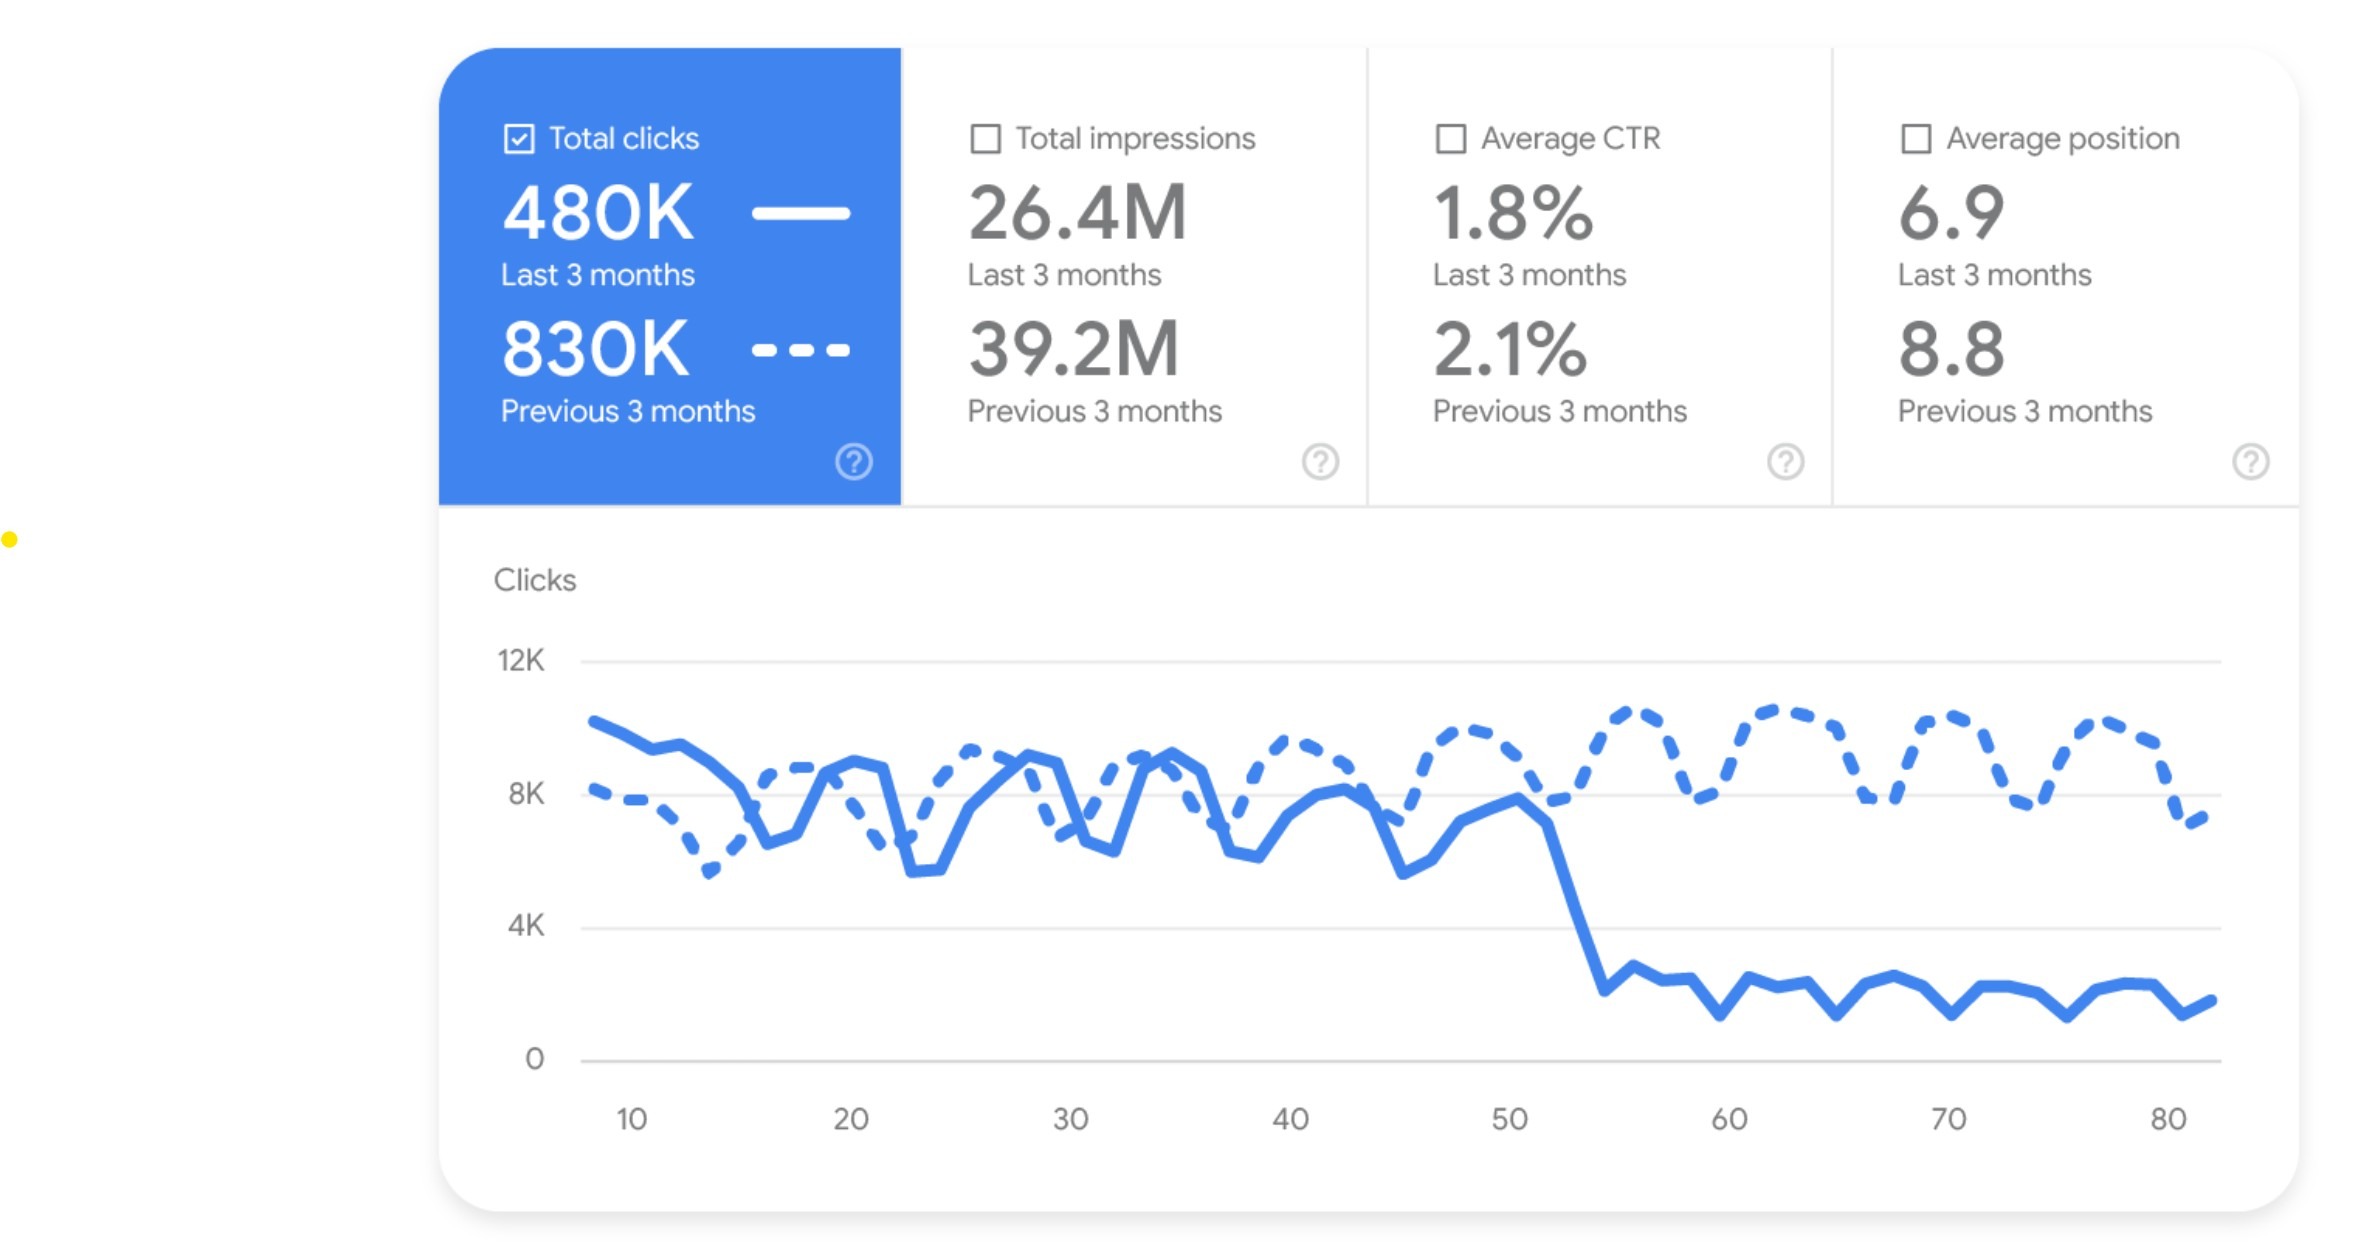Click the 26.4M impressions value
Image resolution: width=2370 pixels, height=1254 pixels.
tap(1075, 210)
